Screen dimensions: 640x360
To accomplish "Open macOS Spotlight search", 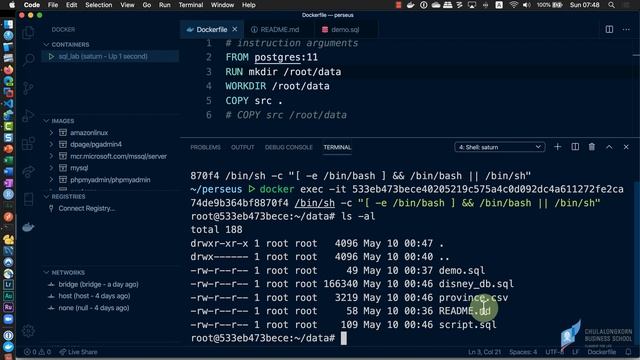I will [x=611, y=5].
